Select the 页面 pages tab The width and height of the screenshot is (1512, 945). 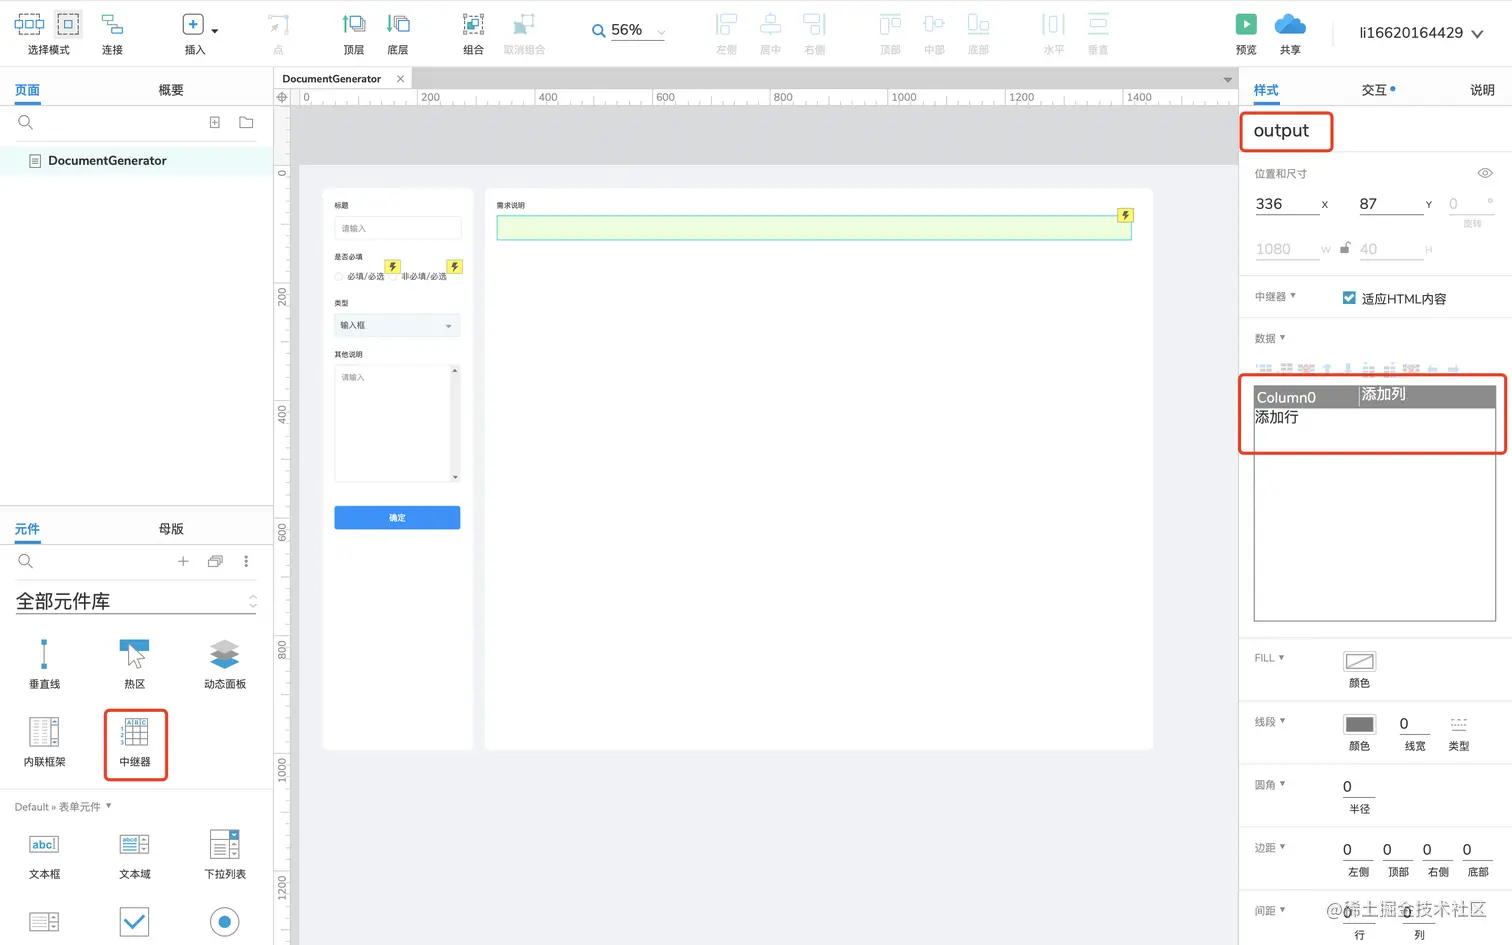pos(27,90)
